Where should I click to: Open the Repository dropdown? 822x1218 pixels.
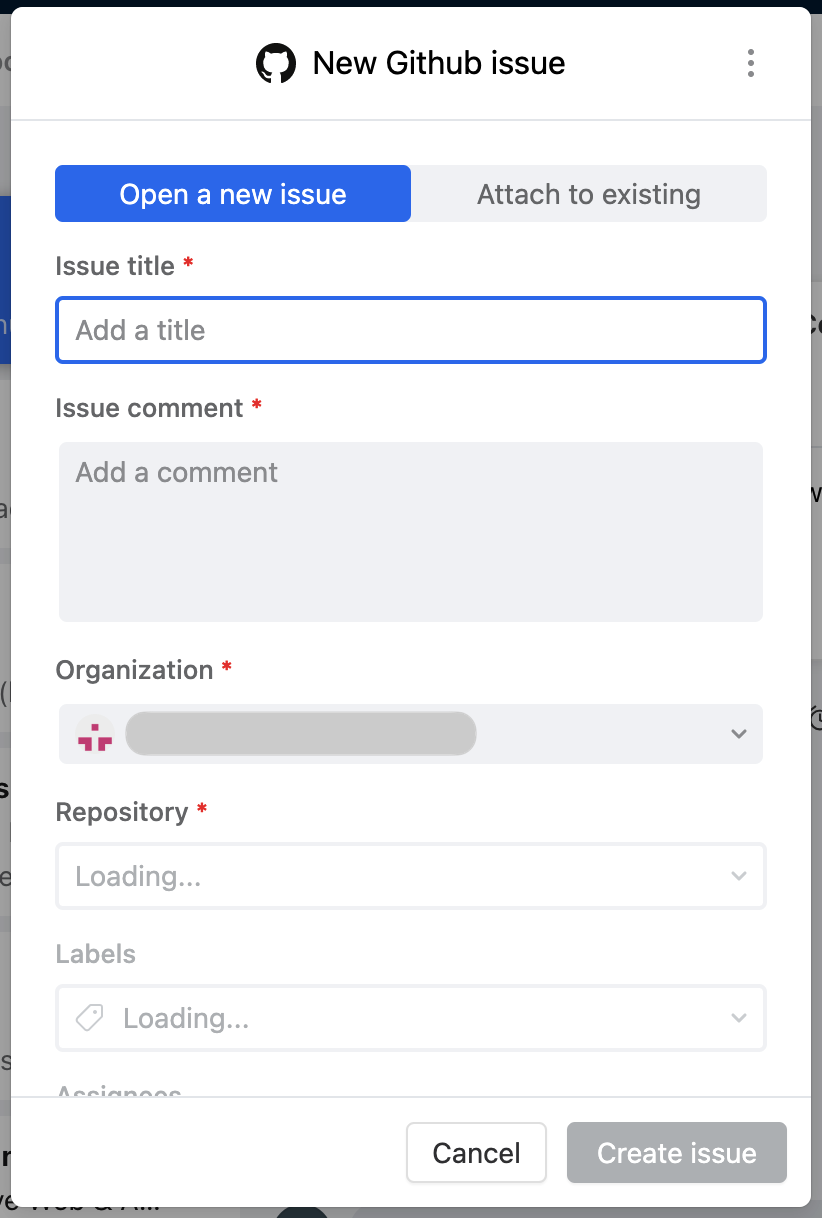pyautogui.click(x=411, y=876)
